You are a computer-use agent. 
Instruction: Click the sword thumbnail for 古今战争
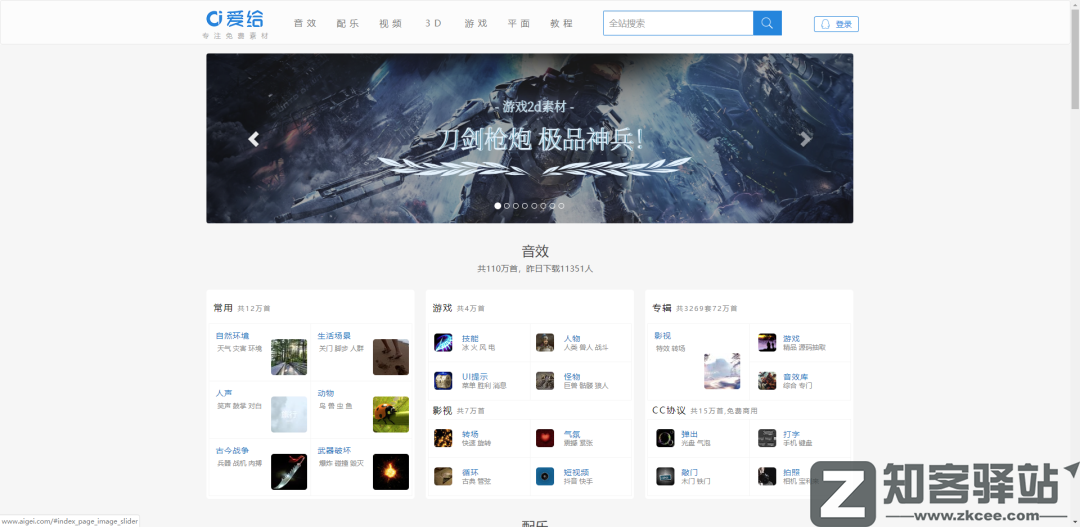pos(289,472)
